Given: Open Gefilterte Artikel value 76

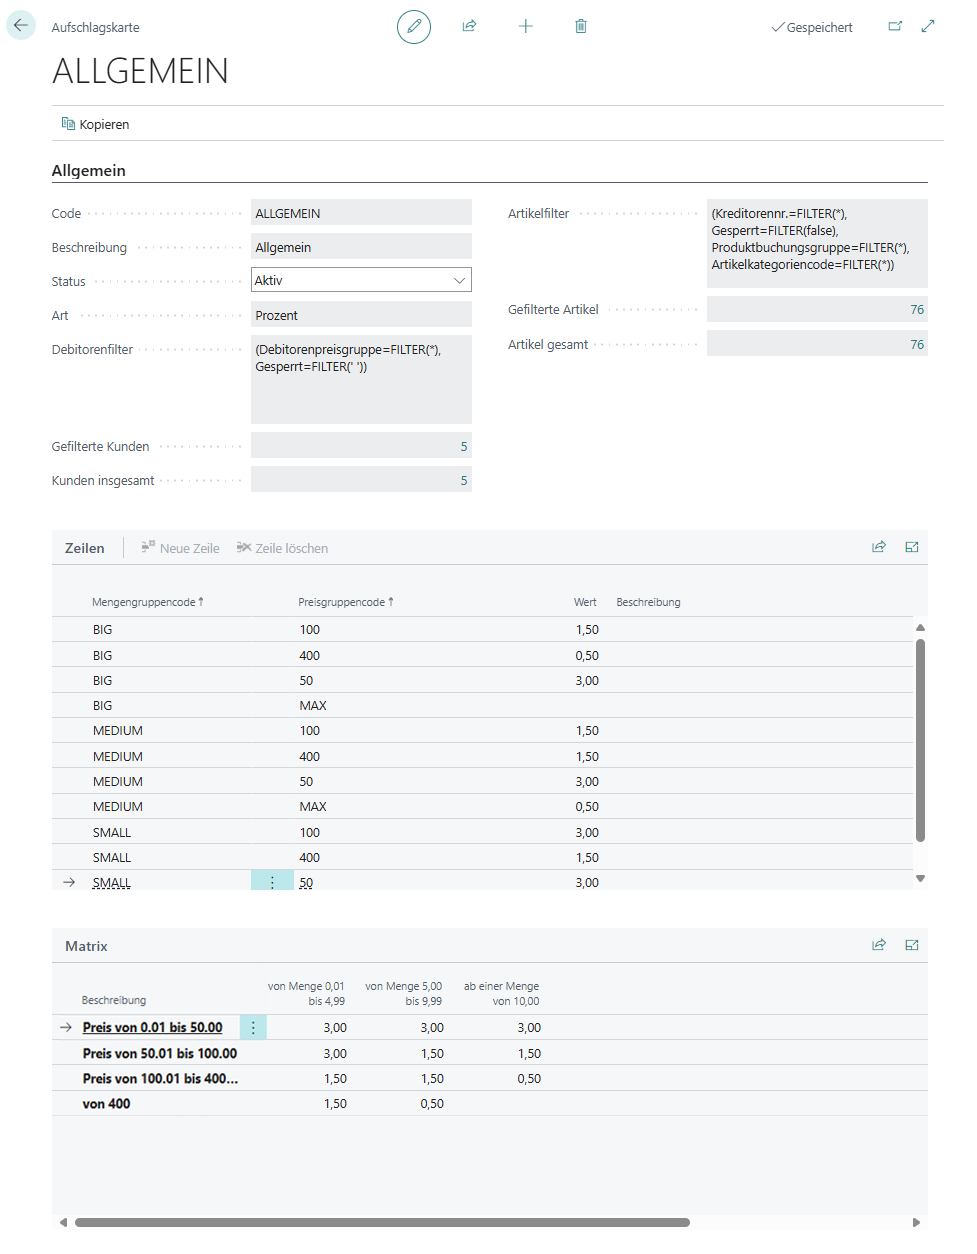Looking at the screenshot, I should click(916, 310).
